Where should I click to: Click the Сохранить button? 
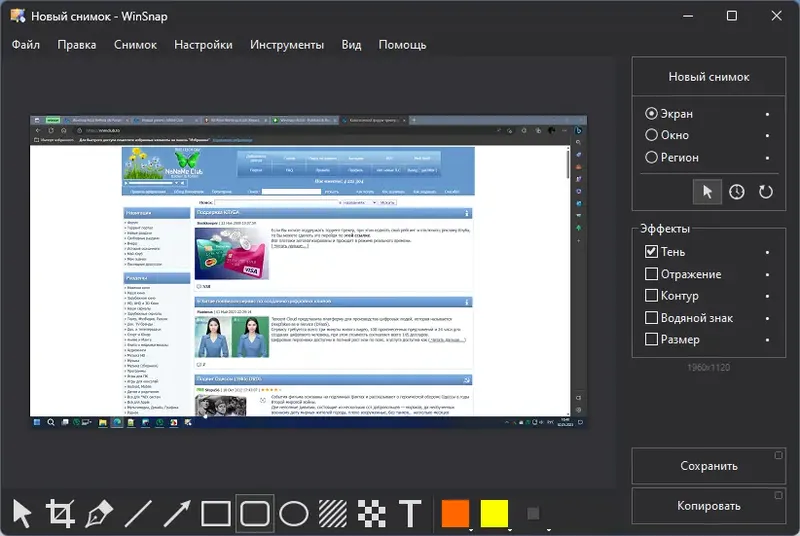tap(709, 466)
